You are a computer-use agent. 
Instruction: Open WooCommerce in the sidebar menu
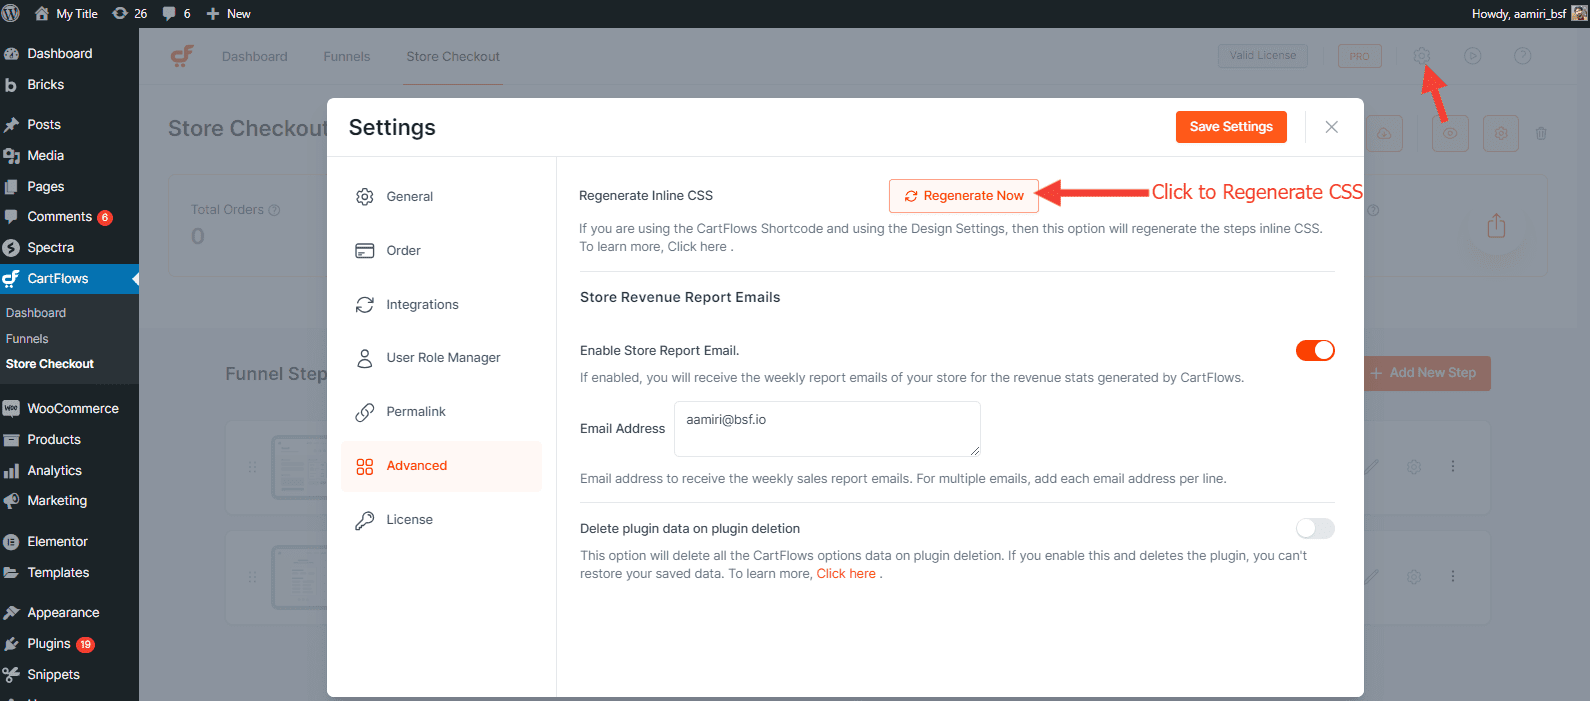pyautogui.click(x=72, y=409)
